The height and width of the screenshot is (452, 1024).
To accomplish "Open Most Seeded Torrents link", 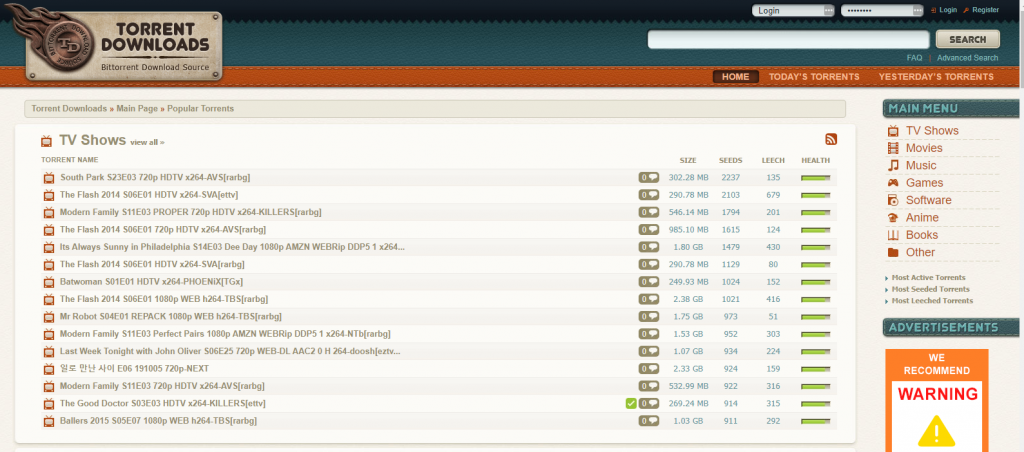I will [x=930, y=289].
